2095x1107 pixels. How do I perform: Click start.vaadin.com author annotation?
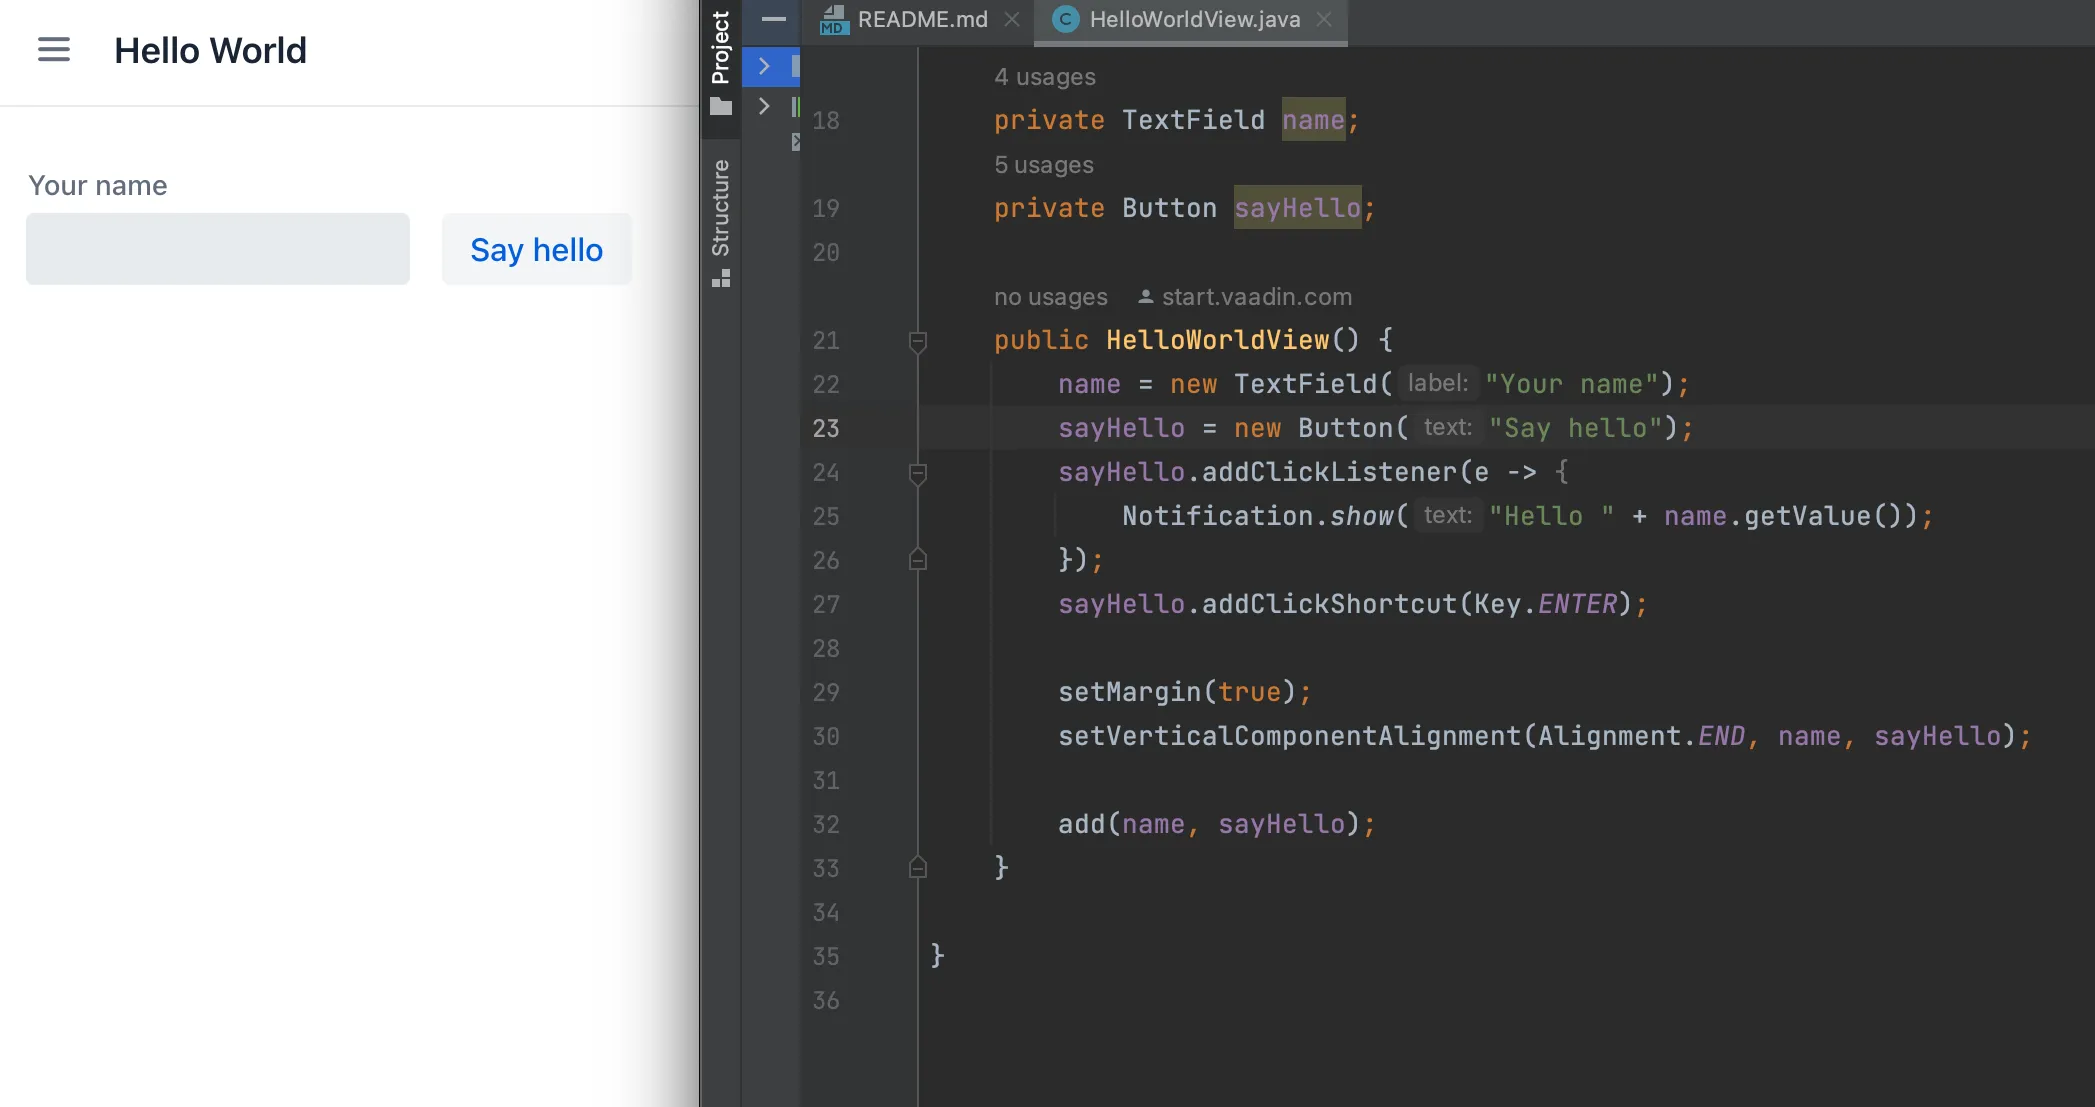[x=1256, y=296]
